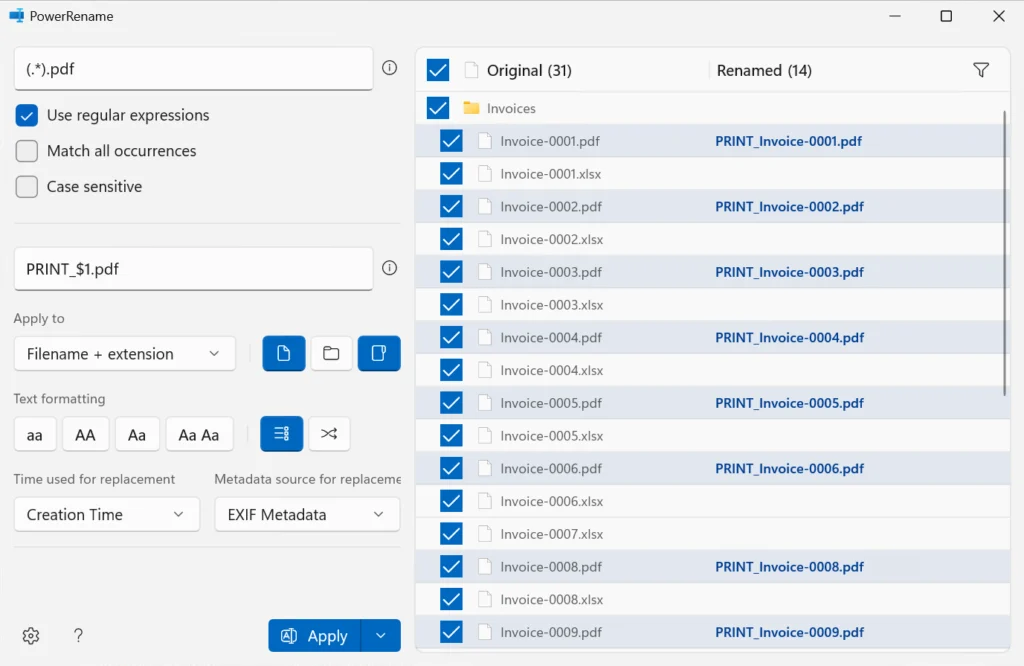Uncheck the Invoice-0007.xlsx checkbox

click(451, 533)
